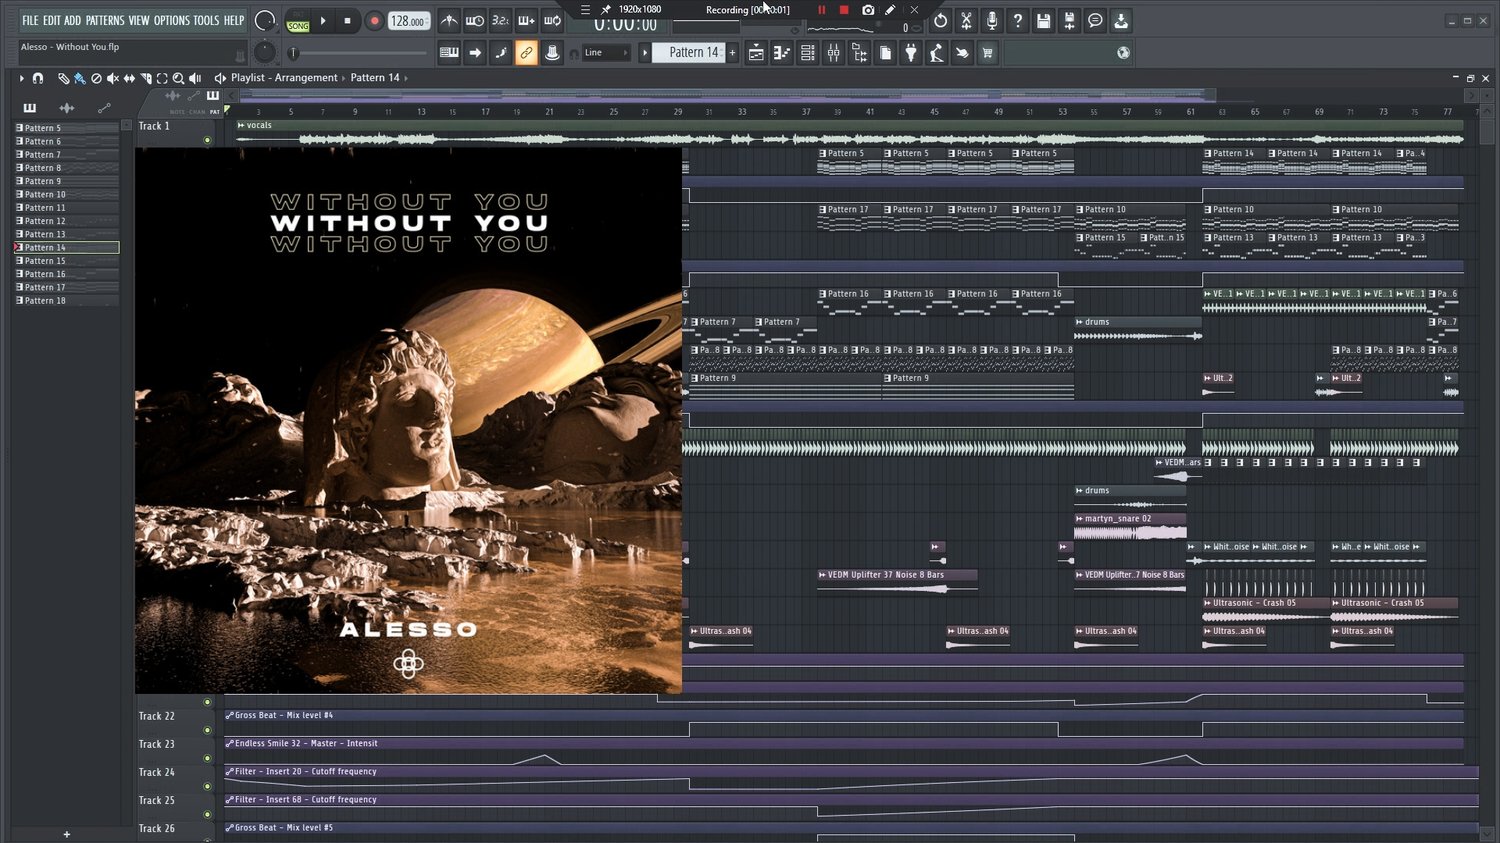Open pattern selector arrow left of Pattern 14
Image resolution: width=1500 pixels, height=843 pixels.
tap(644, 53)
